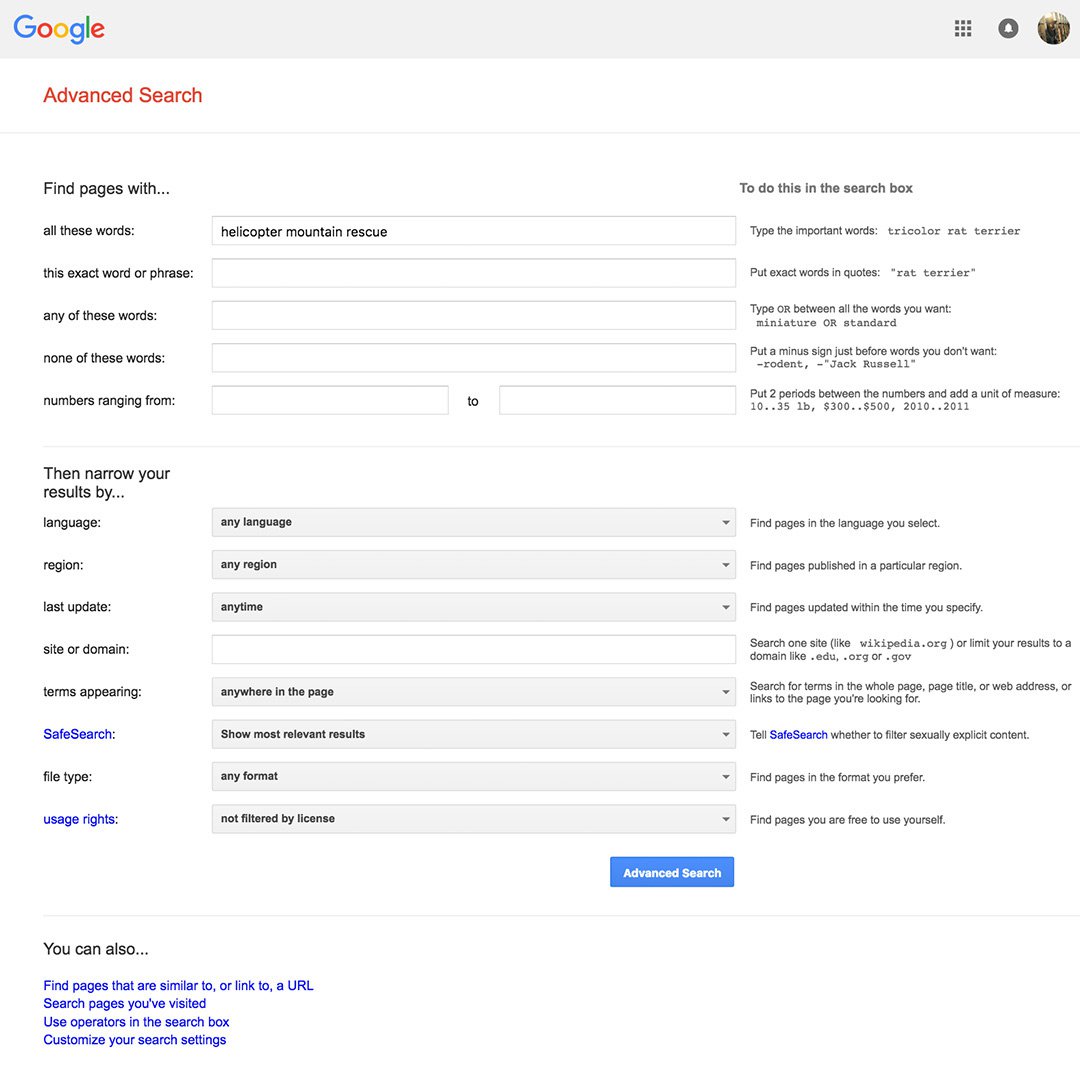Open the SafeSearch label link
Viewport: 1080px width, 1080px height.
pos(77,734)
